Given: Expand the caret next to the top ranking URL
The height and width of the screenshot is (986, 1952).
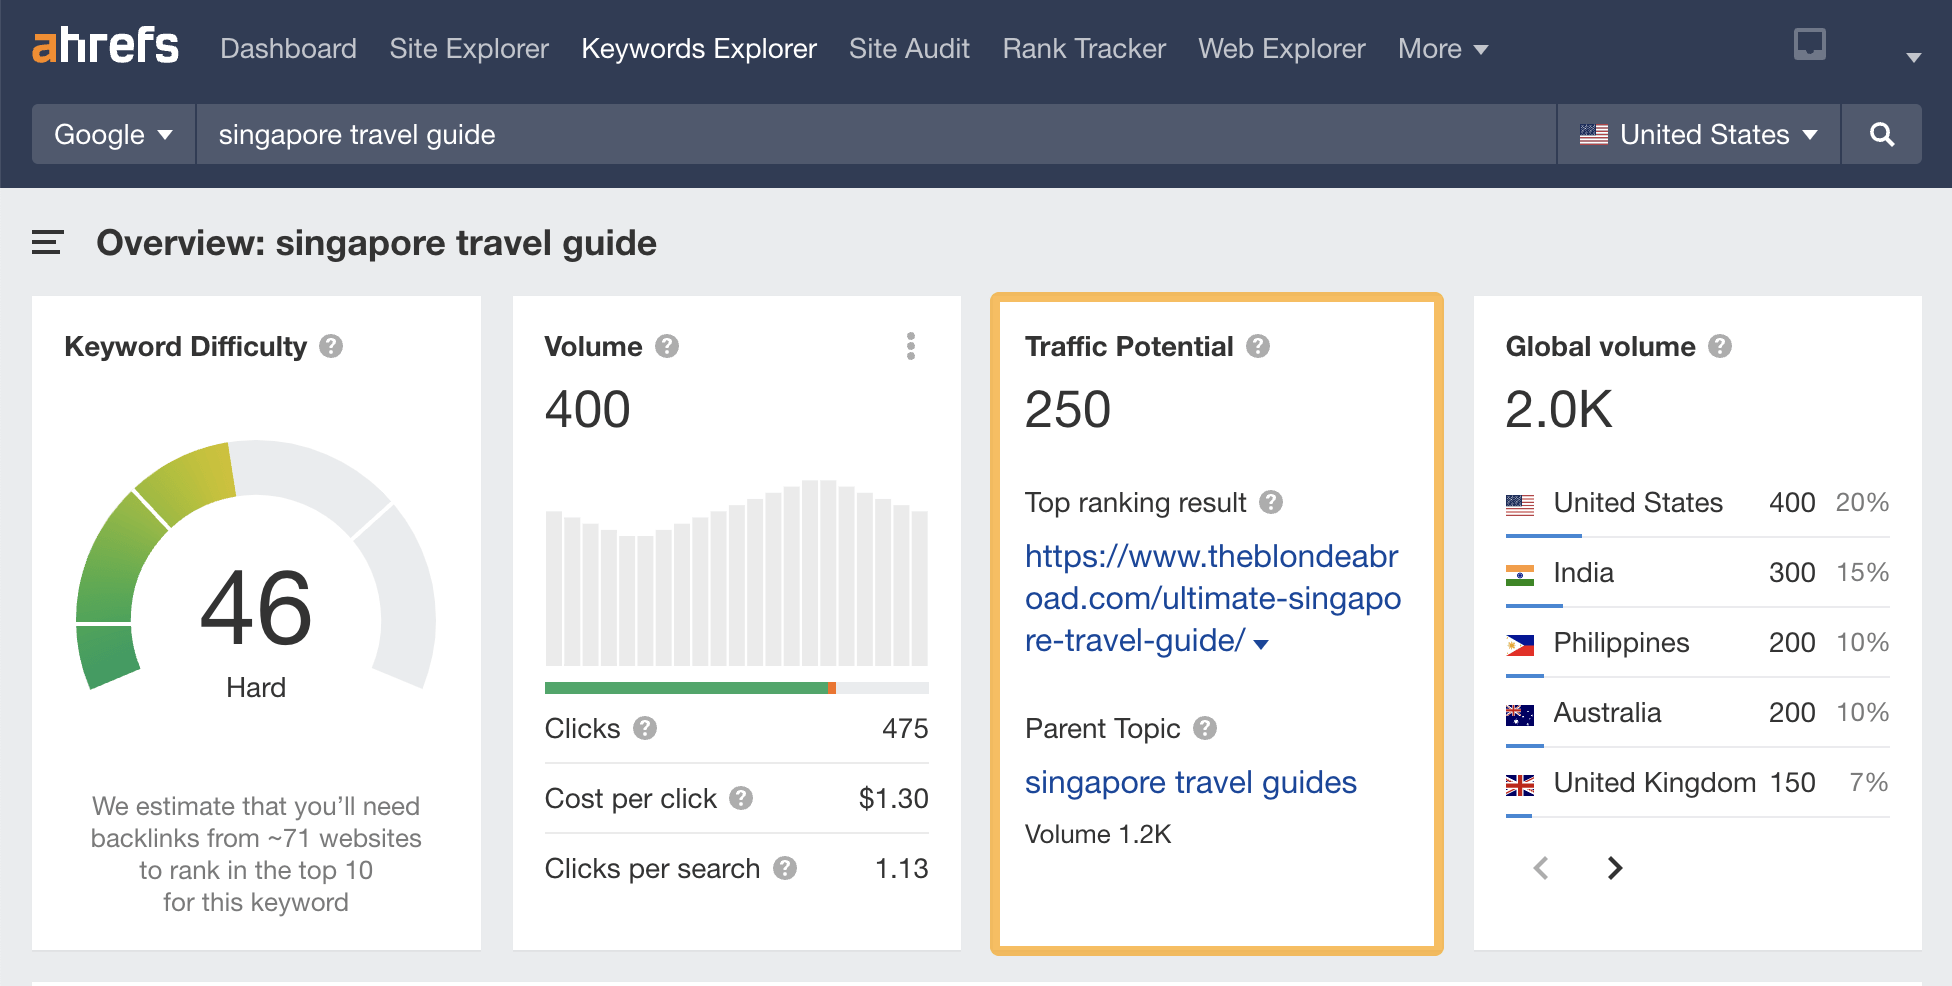Looking at the screenshot, I should coord(1261,644).
